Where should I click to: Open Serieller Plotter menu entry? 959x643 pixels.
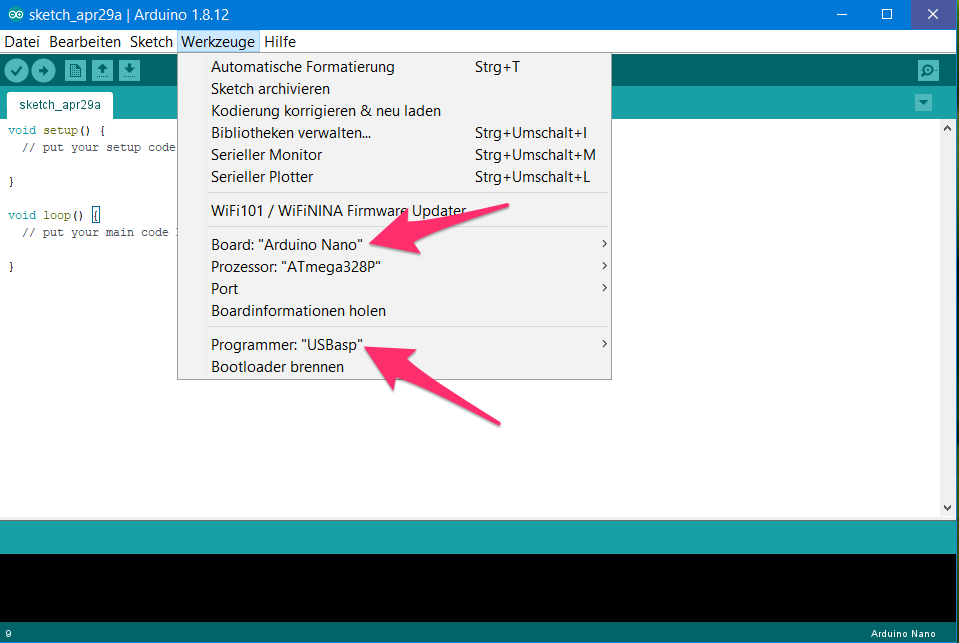(x=394, y=177)
